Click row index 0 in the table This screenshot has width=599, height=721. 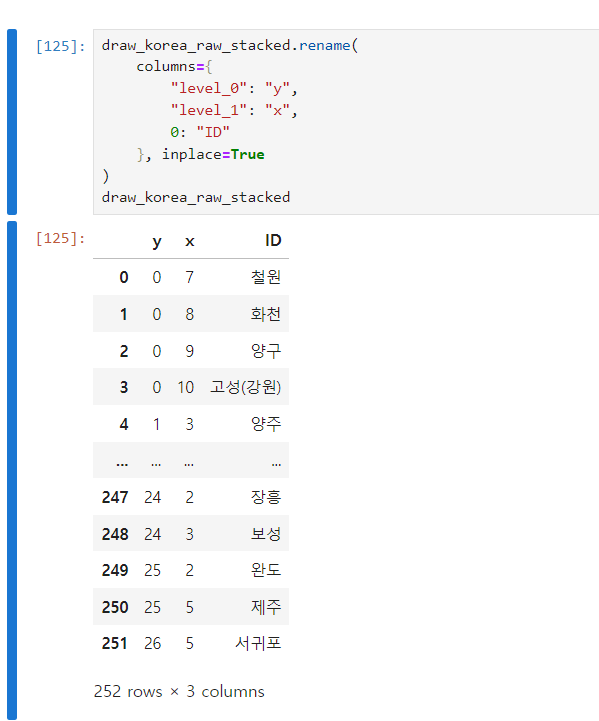124,277
